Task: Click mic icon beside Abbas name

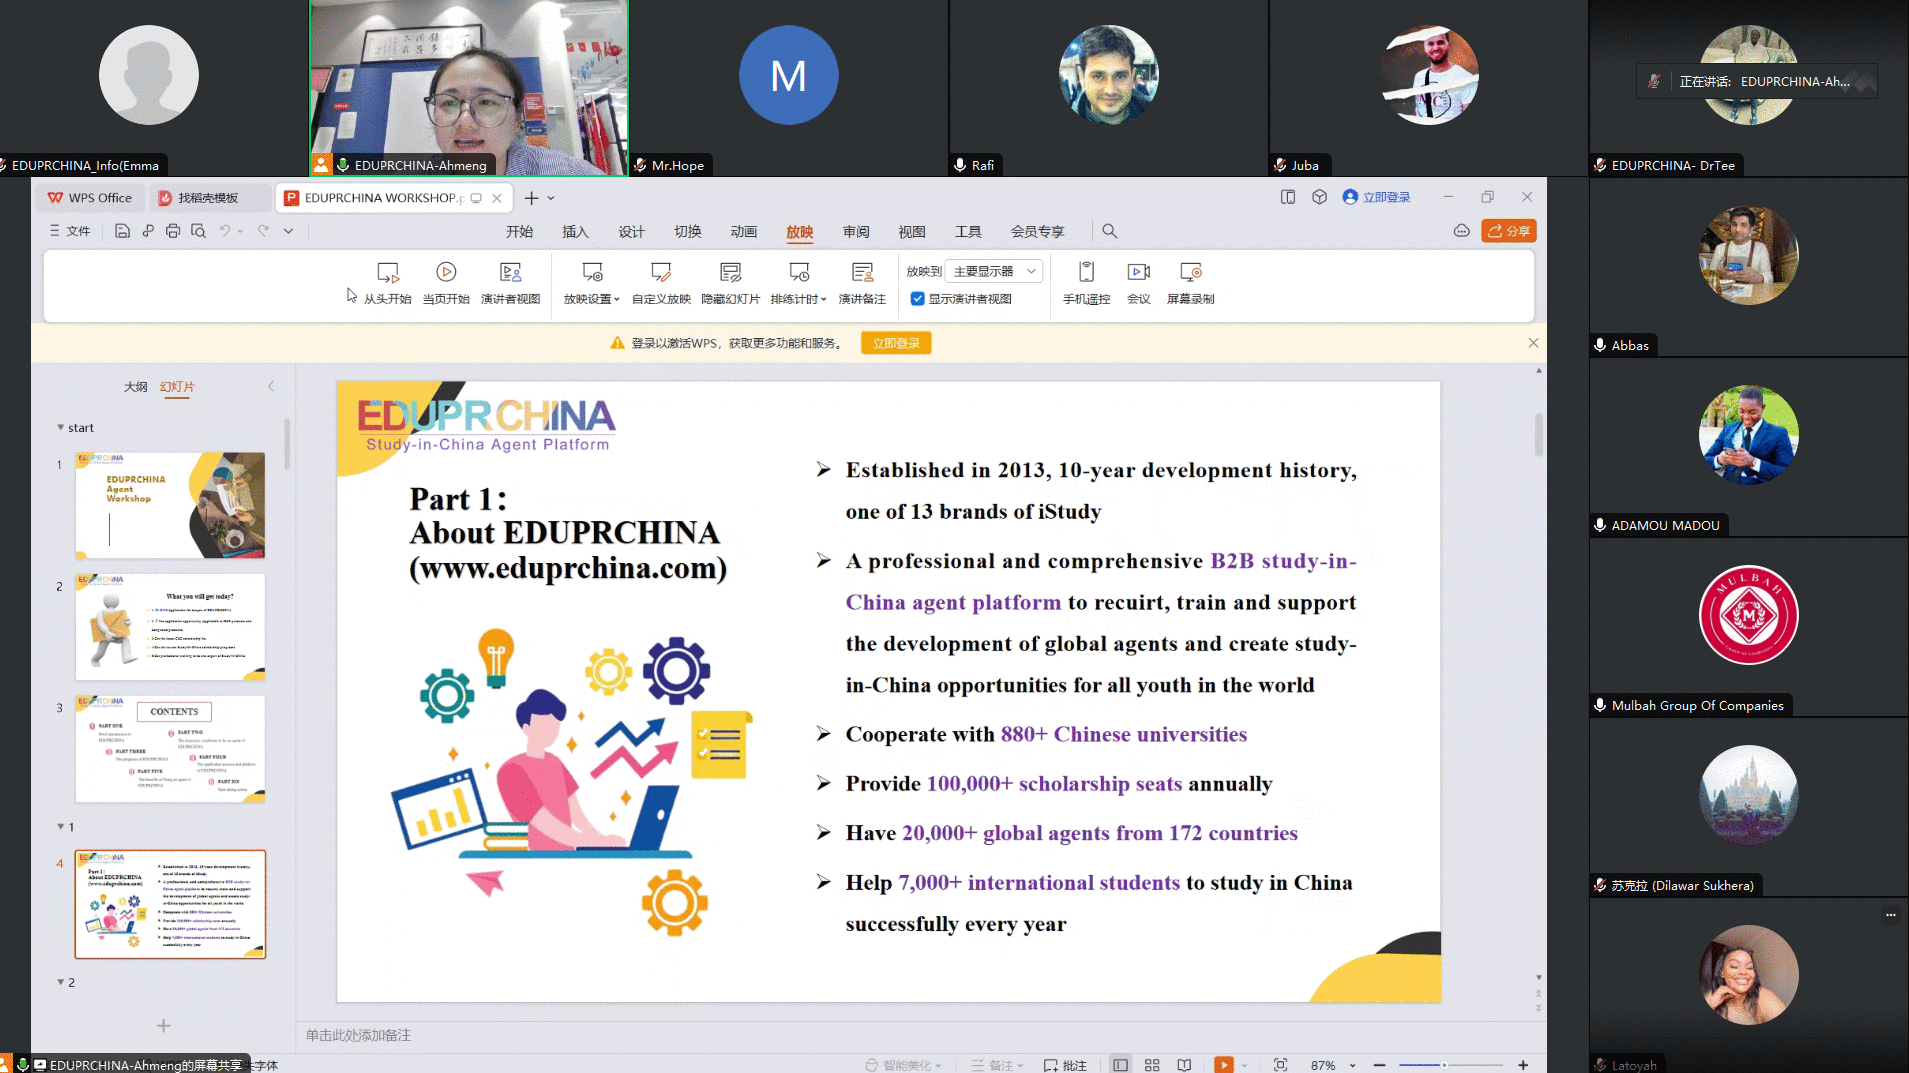Action: 1600,345
